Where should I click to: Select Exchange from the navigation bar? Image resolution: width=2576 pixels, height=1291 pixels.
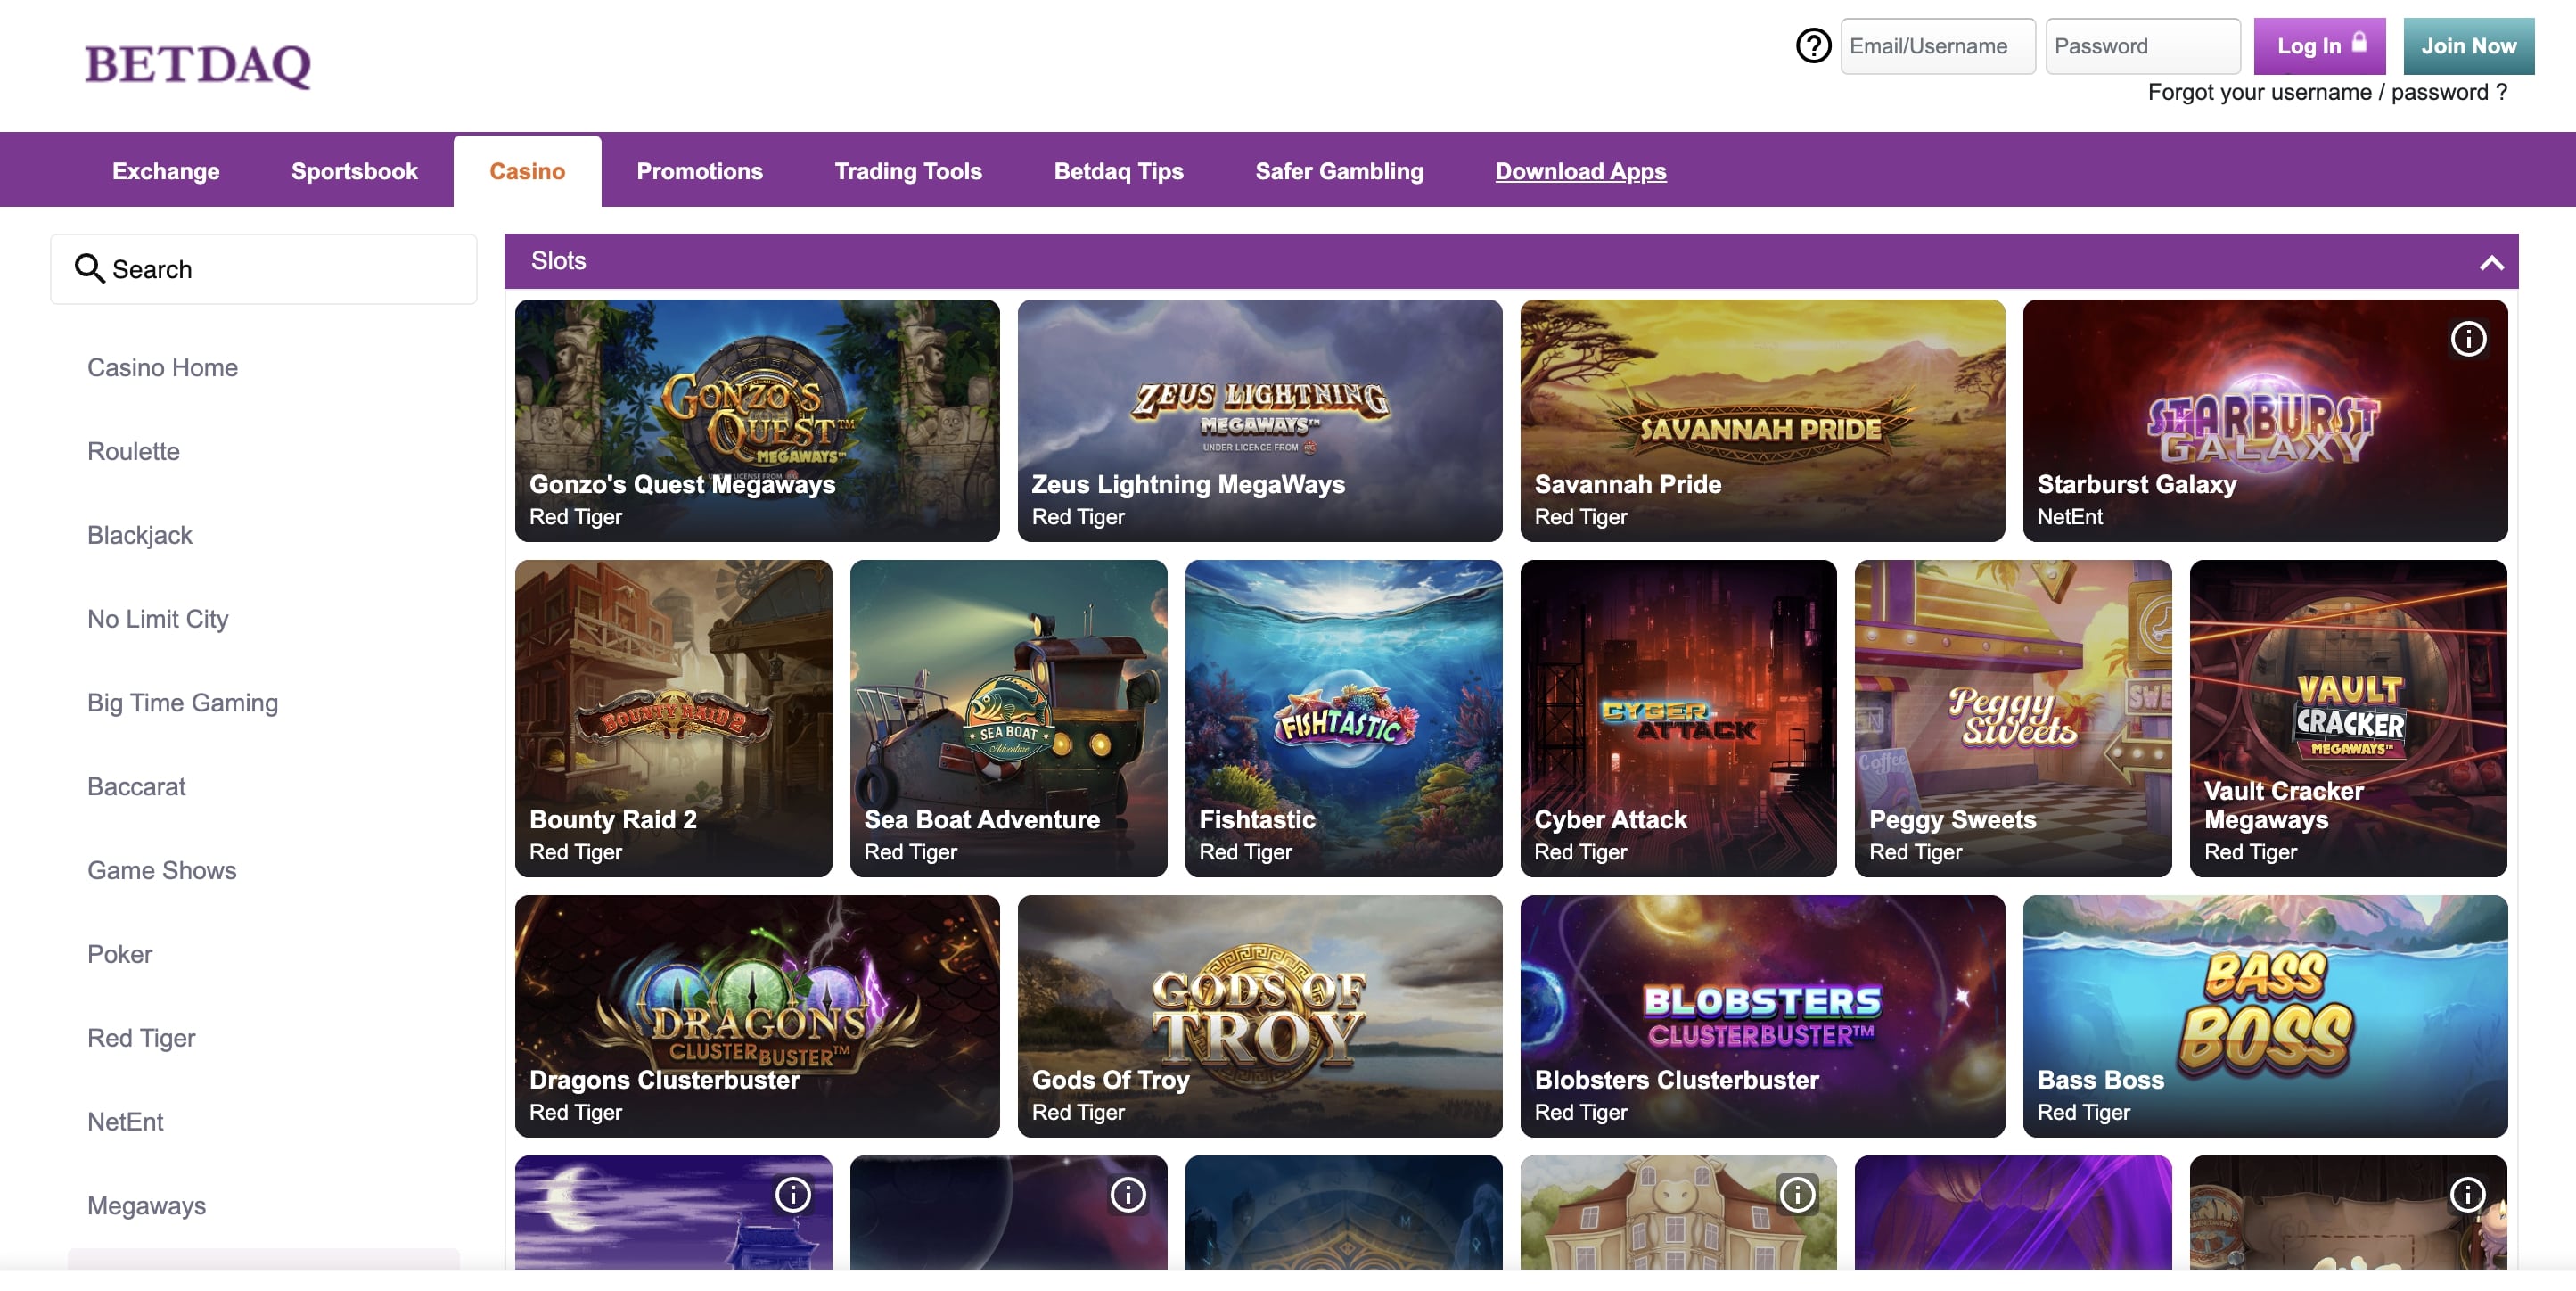coord(165,170)
